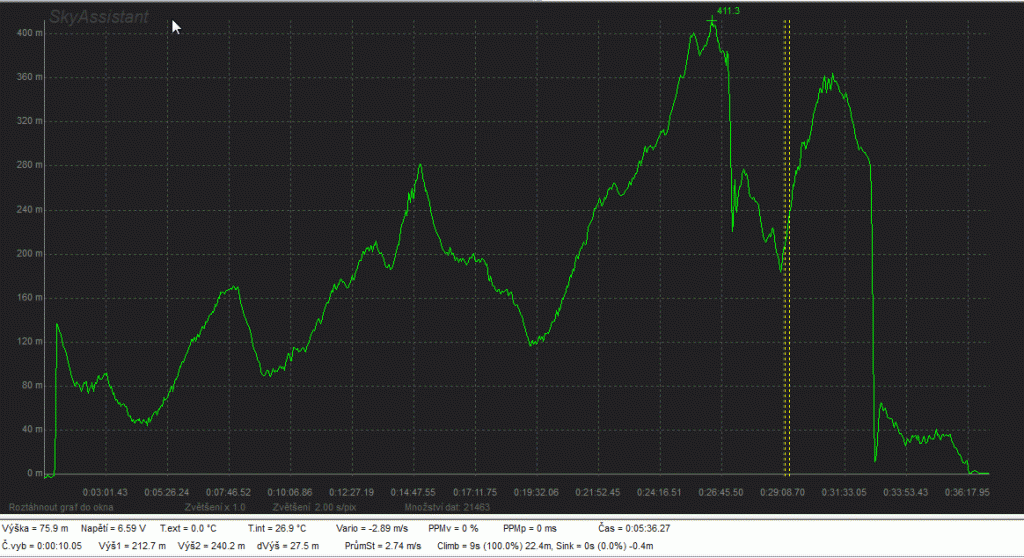Click the peak marker cross at 411.3

coord(712,20)
